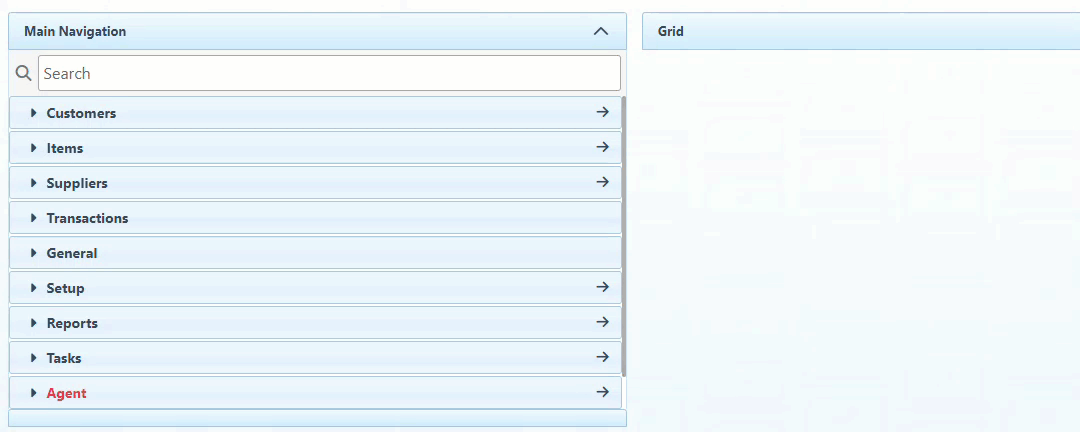Click the arrow icon beside Items
Viewport: 1080px width, 432px height.
[602, 148]
